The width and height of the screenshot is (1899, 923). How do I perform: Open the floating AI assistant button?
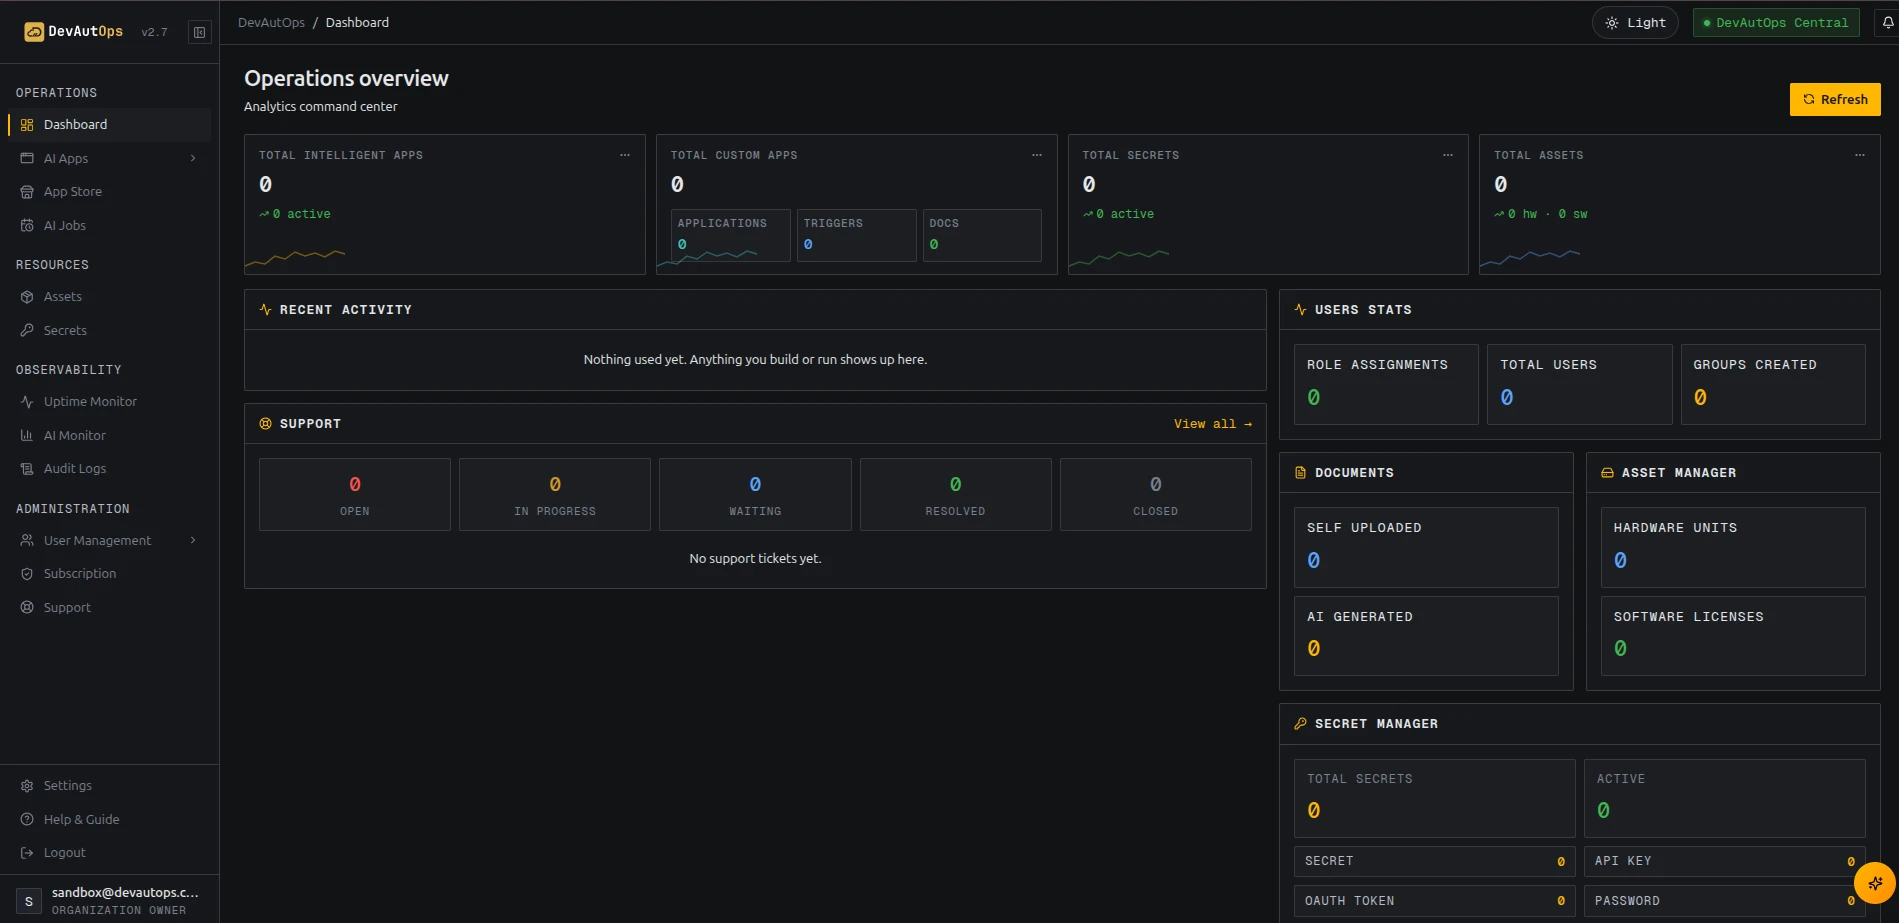1875,883
